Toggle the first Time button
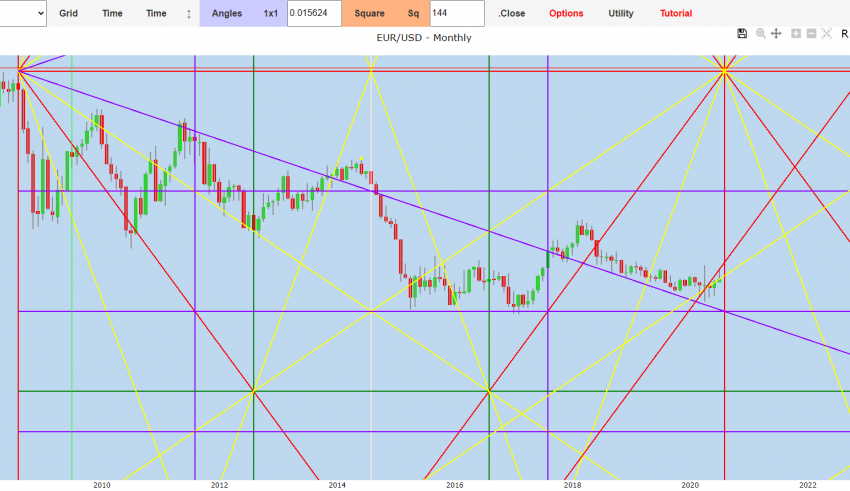 pyautogui.click(x=112, y=13)
